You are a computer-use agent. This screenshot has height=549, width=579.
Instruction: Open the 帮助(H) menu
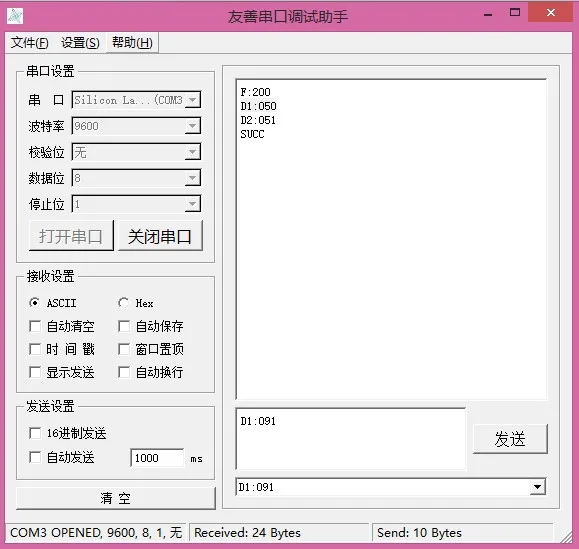coord(132,43)
